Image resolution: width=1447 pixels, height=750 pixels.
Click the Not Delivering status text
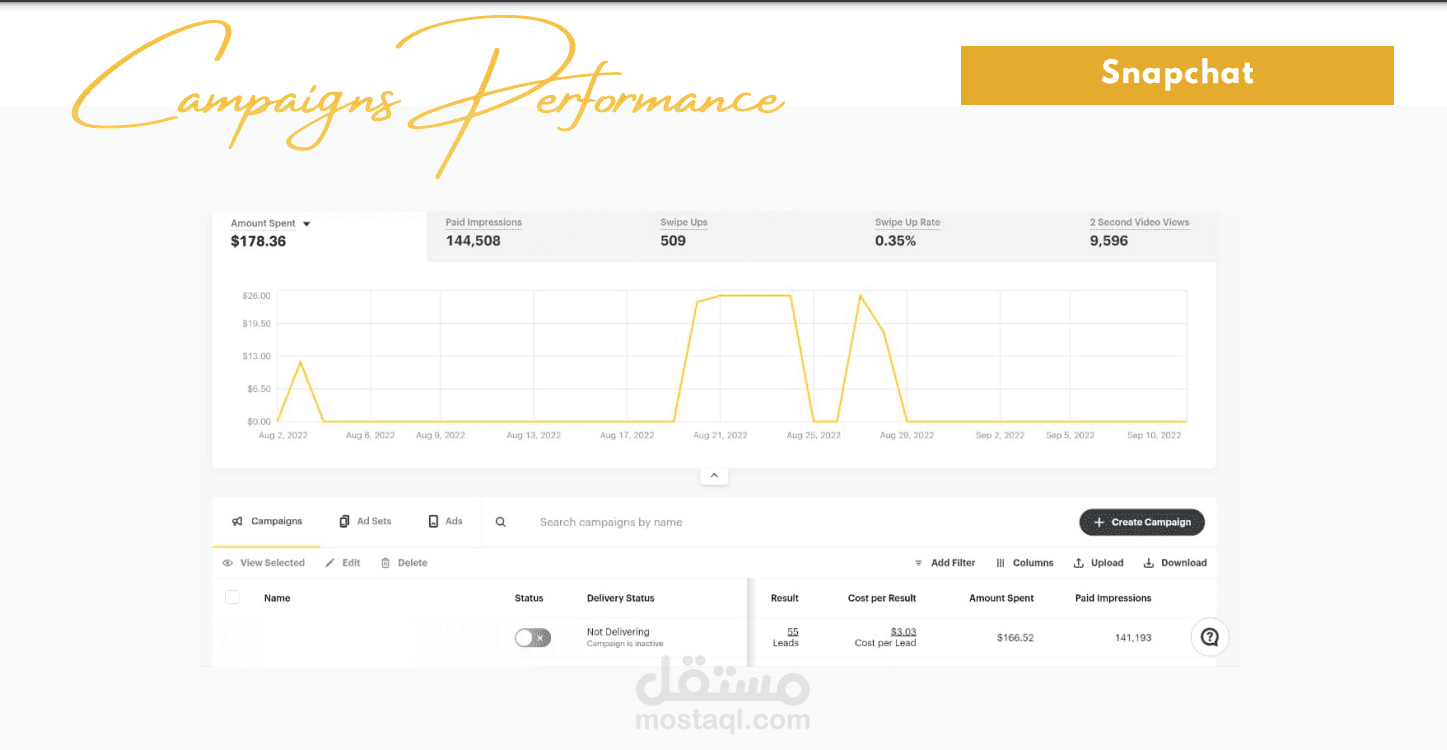618,632
